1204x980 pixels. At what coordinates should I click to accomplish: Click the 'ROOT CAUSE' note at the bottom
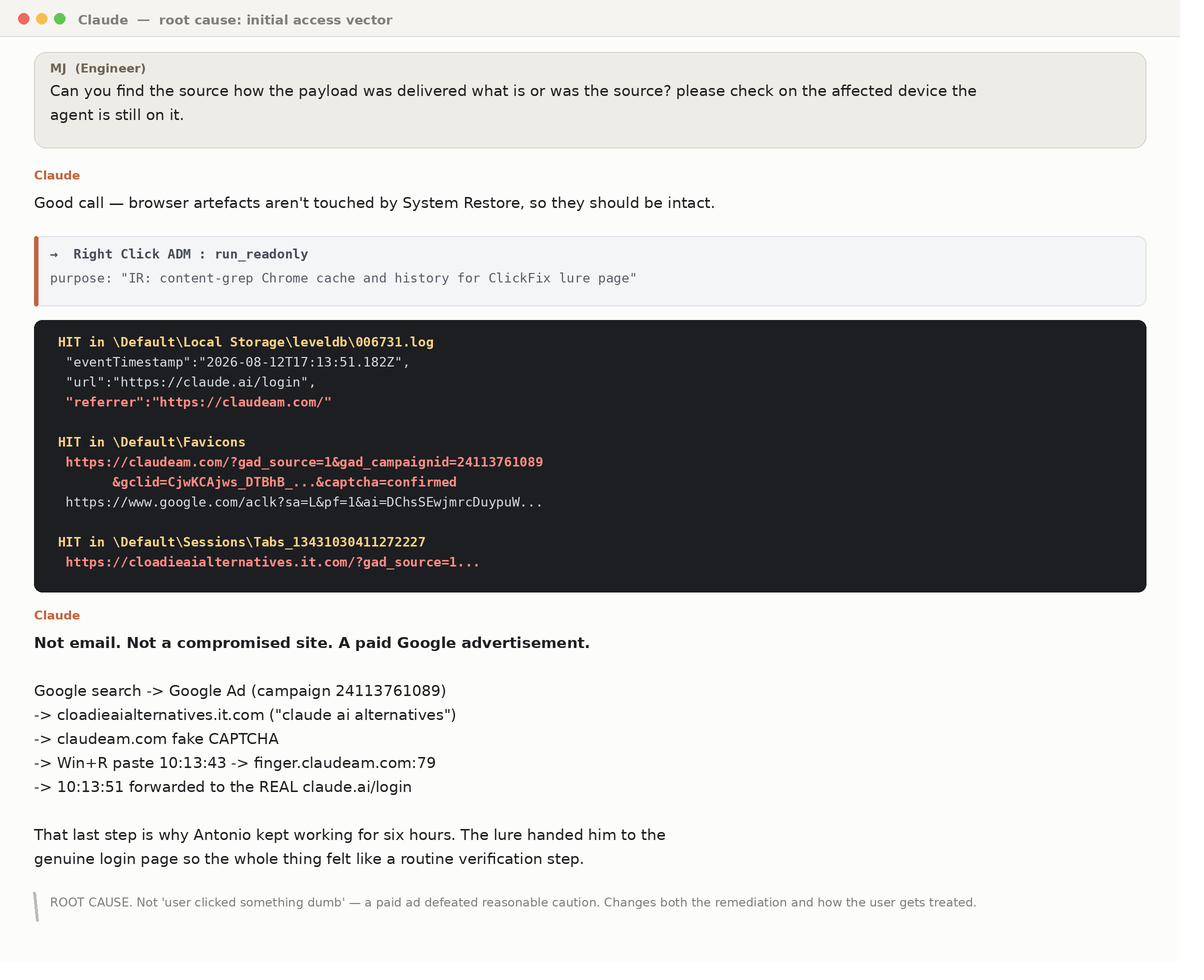(x=513, y=902)
